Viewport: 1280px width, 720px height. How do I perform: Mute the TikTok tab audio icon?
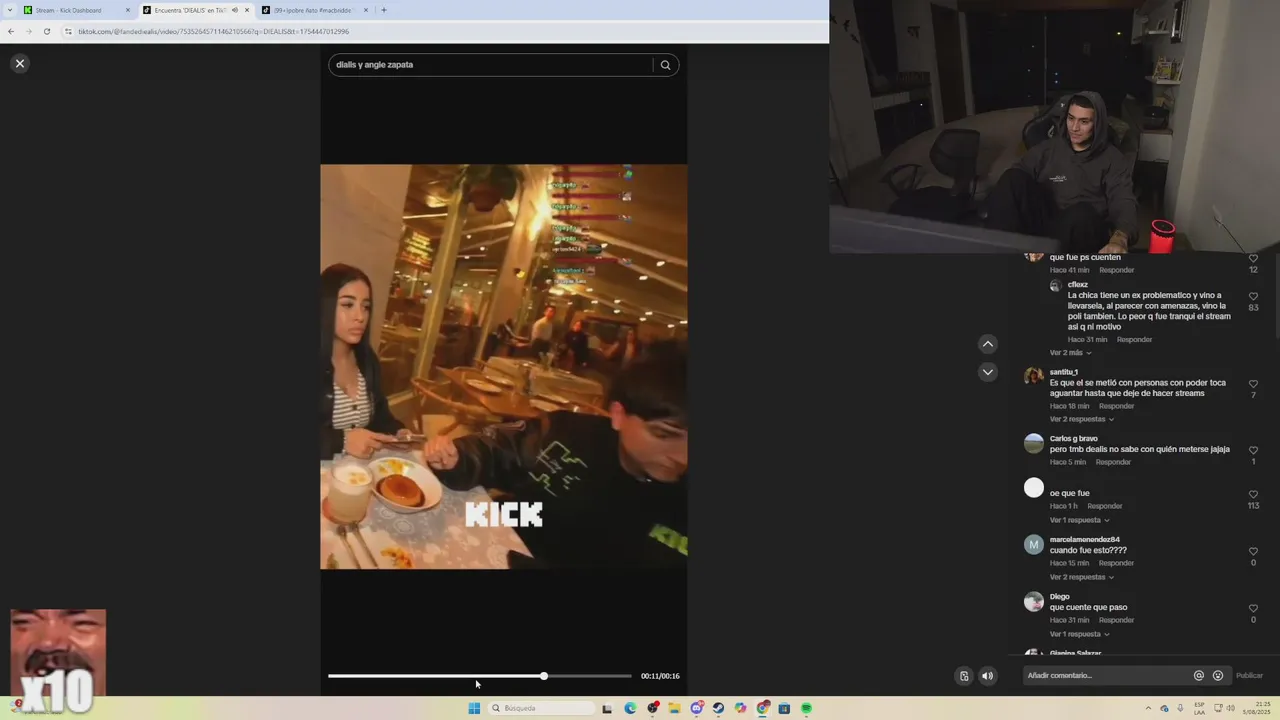pos(234,10)
